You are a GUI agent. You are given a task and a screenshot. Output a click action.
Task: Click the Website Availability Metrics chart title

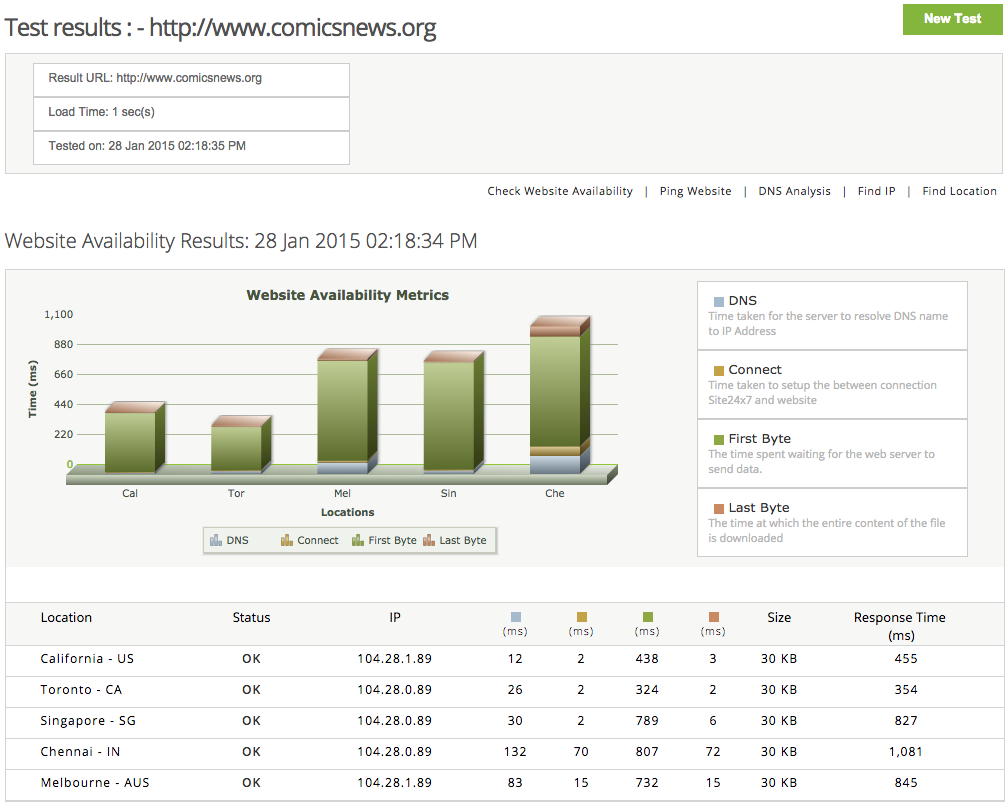click(347, 295)
